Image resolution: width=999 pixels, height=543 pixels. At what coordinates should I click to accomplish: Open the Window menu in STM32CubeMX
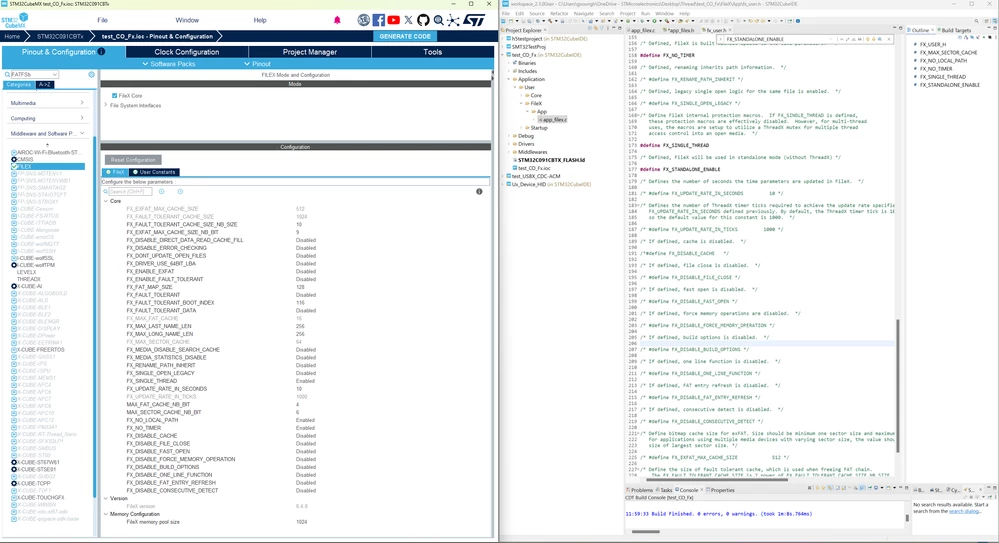(187, 20)
